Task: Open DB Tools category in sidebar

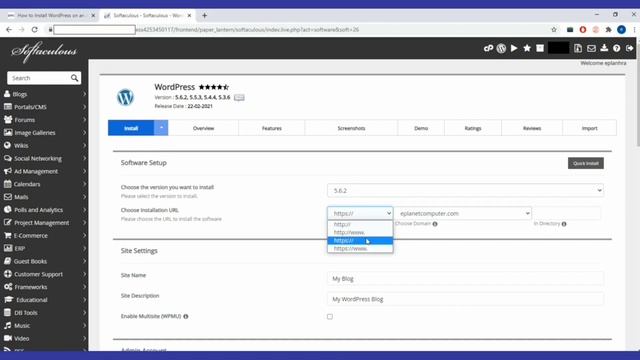Action: tap(44, 313)
